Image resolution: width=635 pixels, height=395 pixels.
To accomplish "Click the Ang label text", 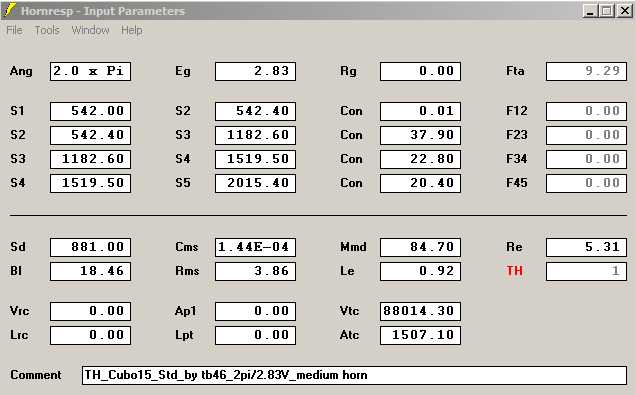I will (x=21, y=71).
